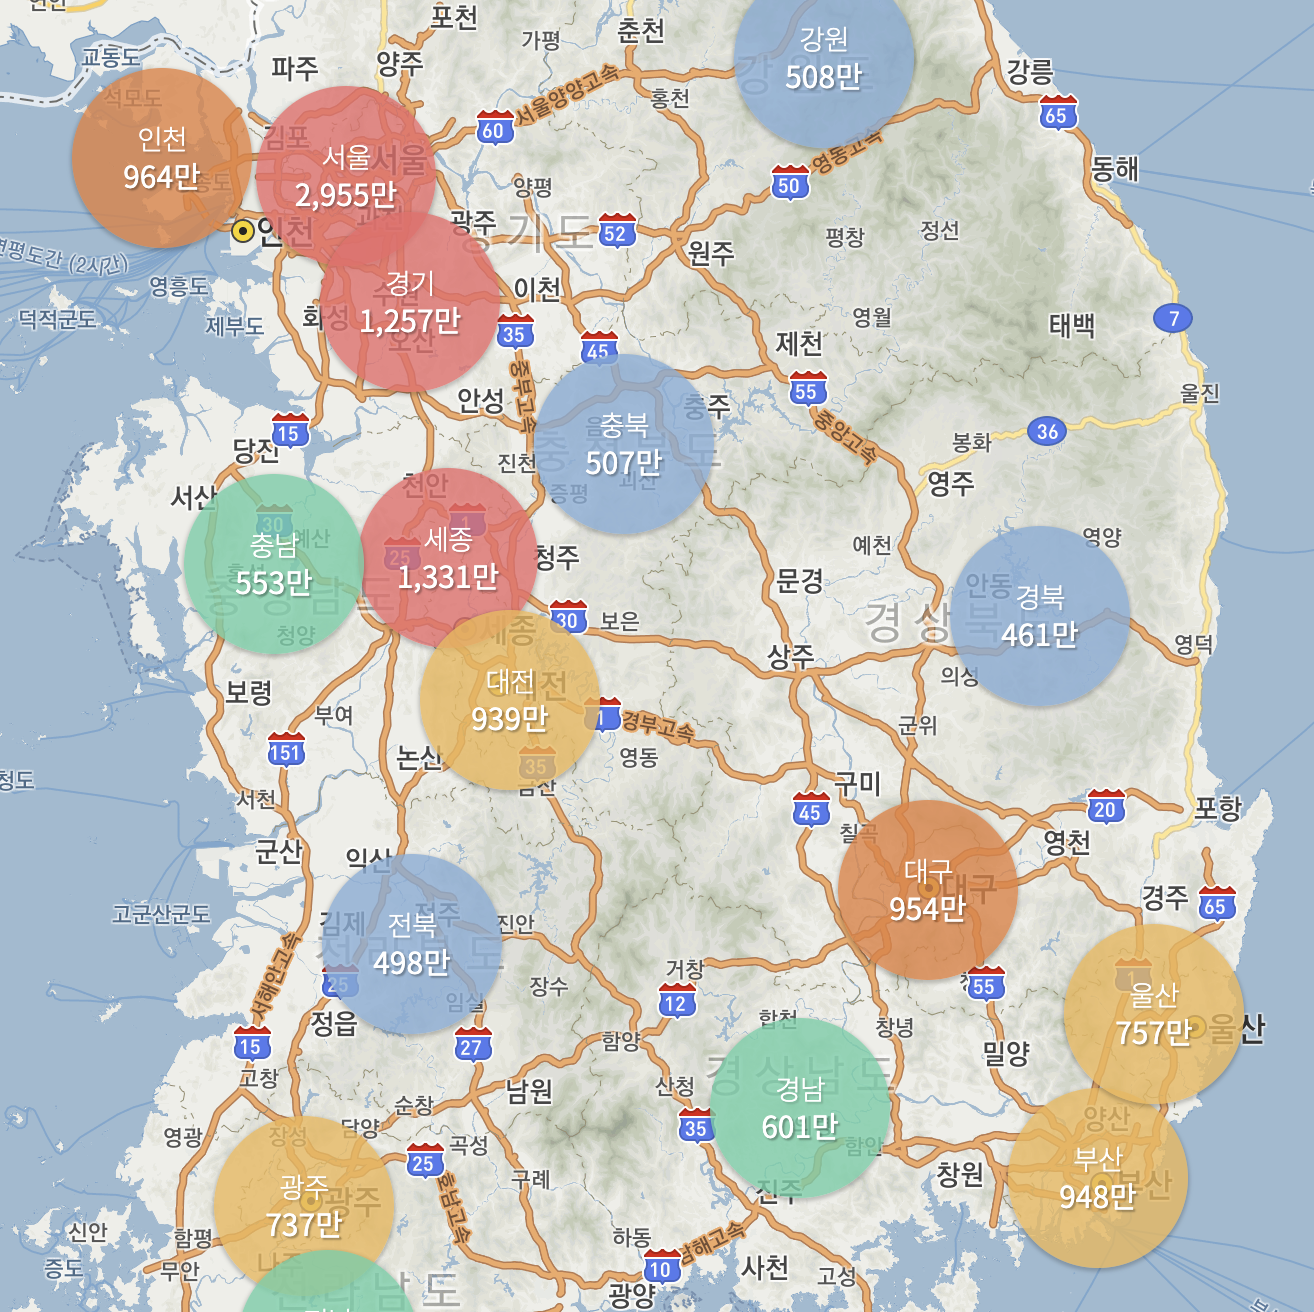Click the 제천 city label
Viewport: 1314px width, 1312px height.
point(800,343)
